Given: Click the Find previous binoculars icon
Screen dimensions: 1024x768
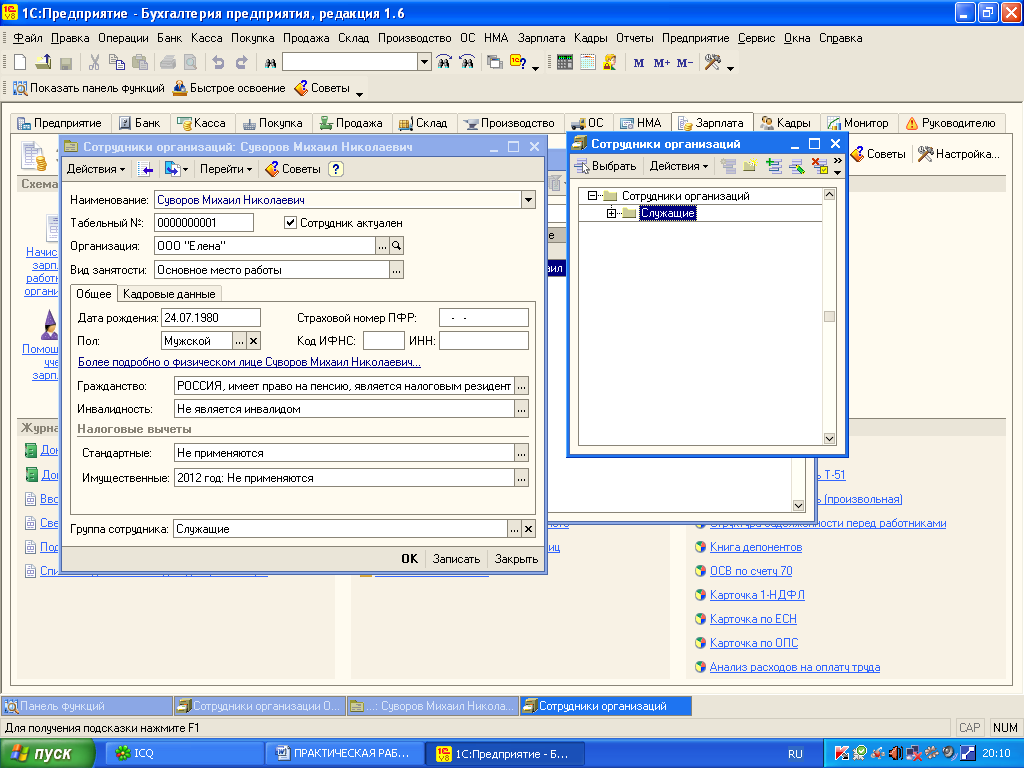Looking at the screenshot, I should tap(467, 63).
